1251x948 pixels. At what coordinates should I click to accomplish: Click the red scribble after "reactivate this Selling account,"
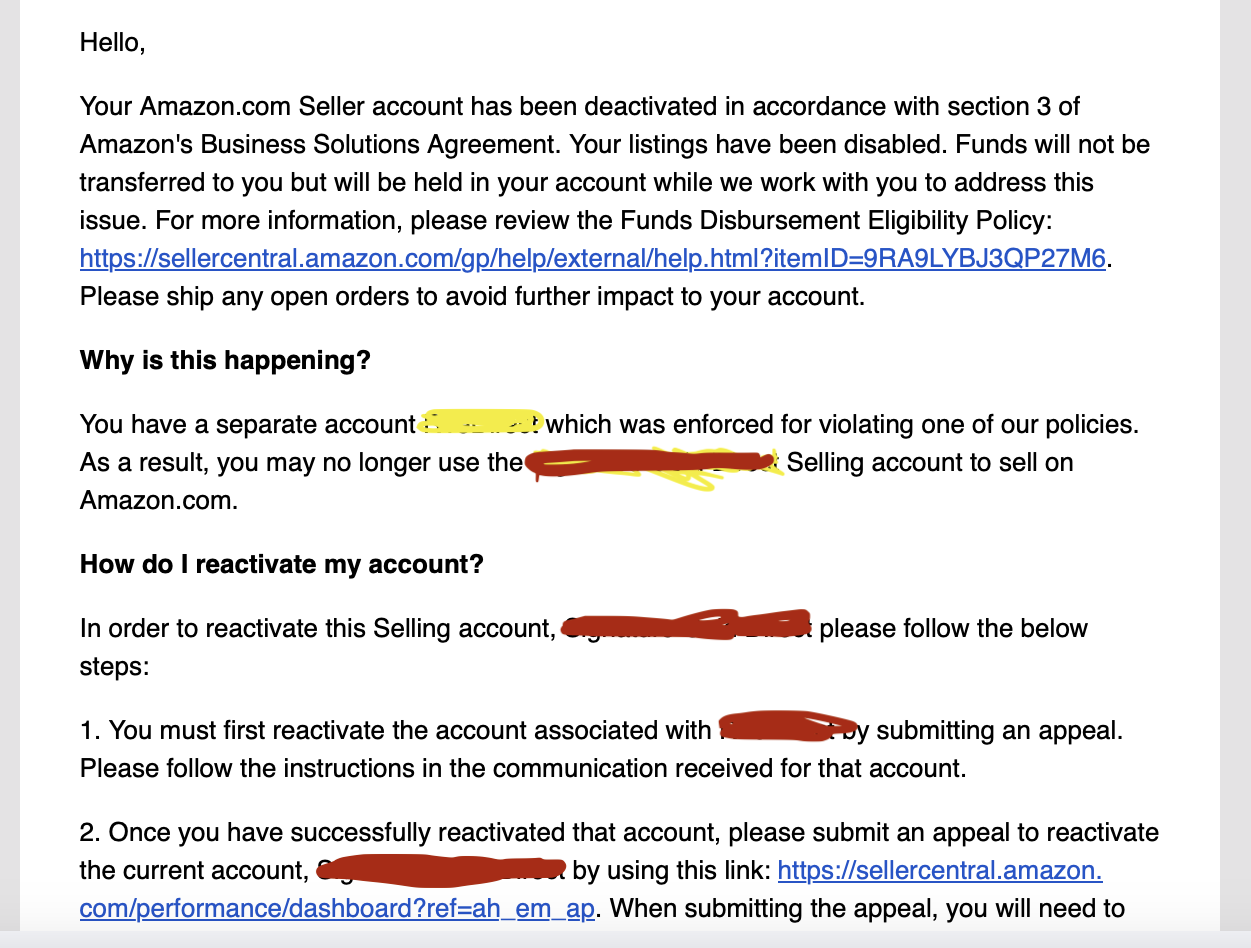(687, 624)
